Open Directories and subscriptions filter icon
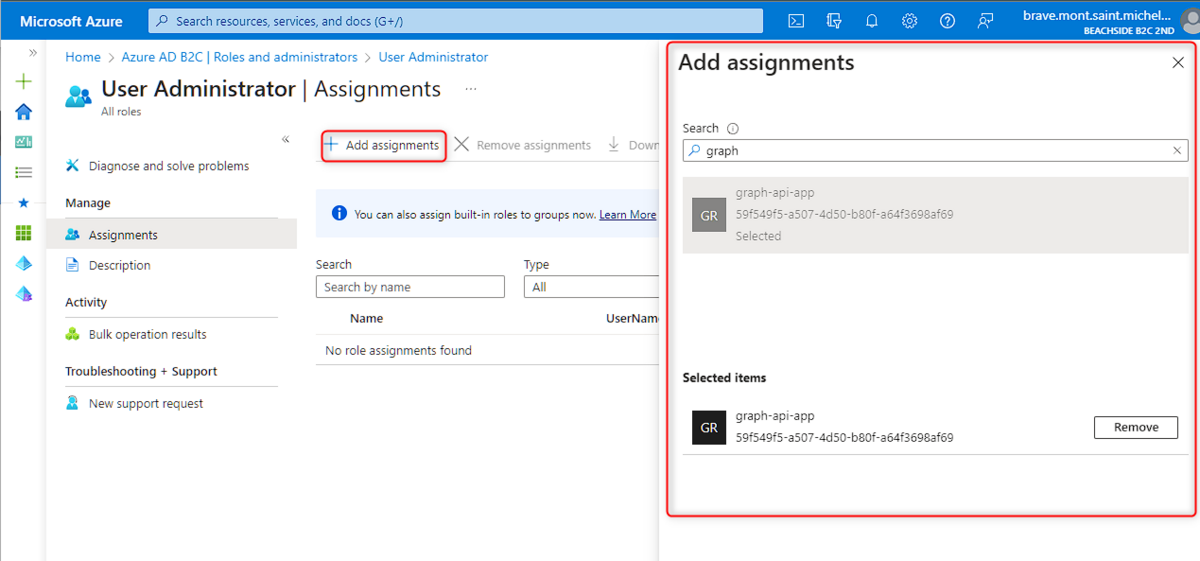This screenshot has height=561, width=1200. tap(834, 21)
